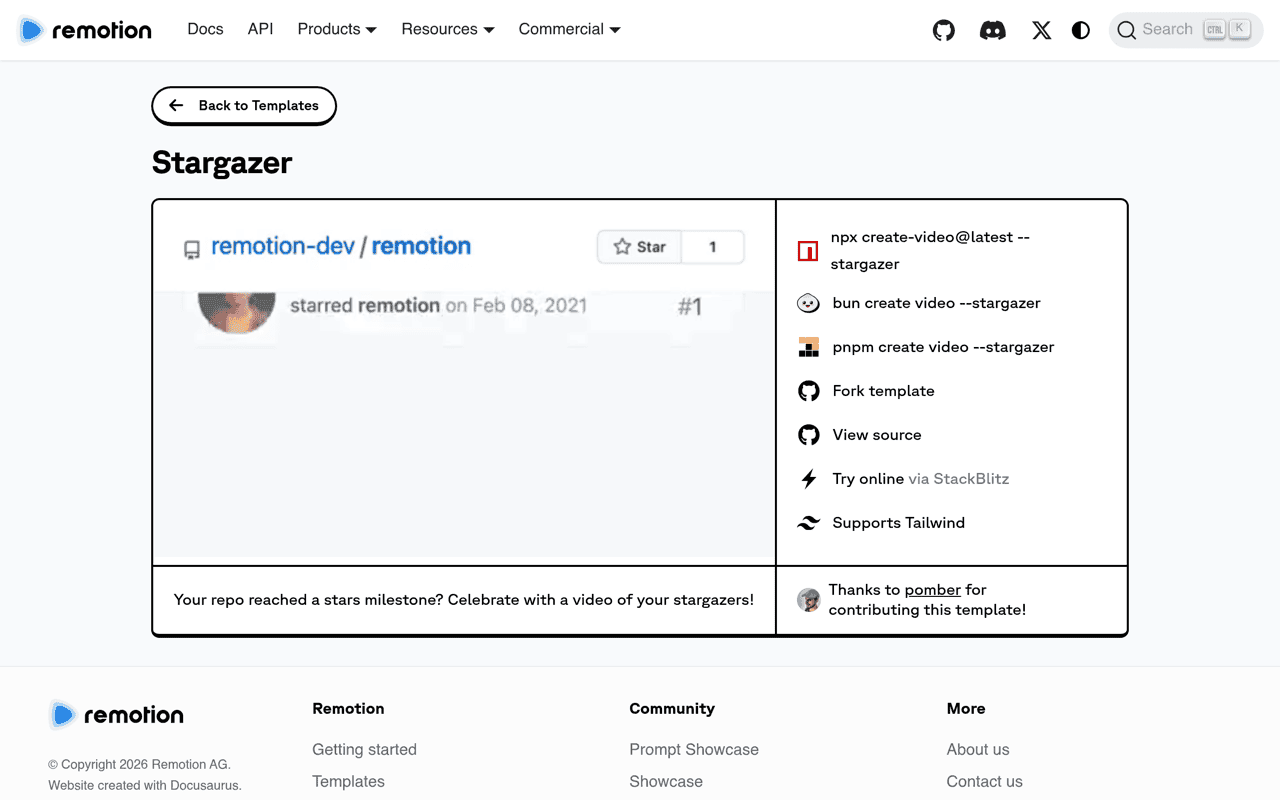Click the GitHub icon next to View source
Viewport: 1280px width, 800px height.
[x=808, y=435]
